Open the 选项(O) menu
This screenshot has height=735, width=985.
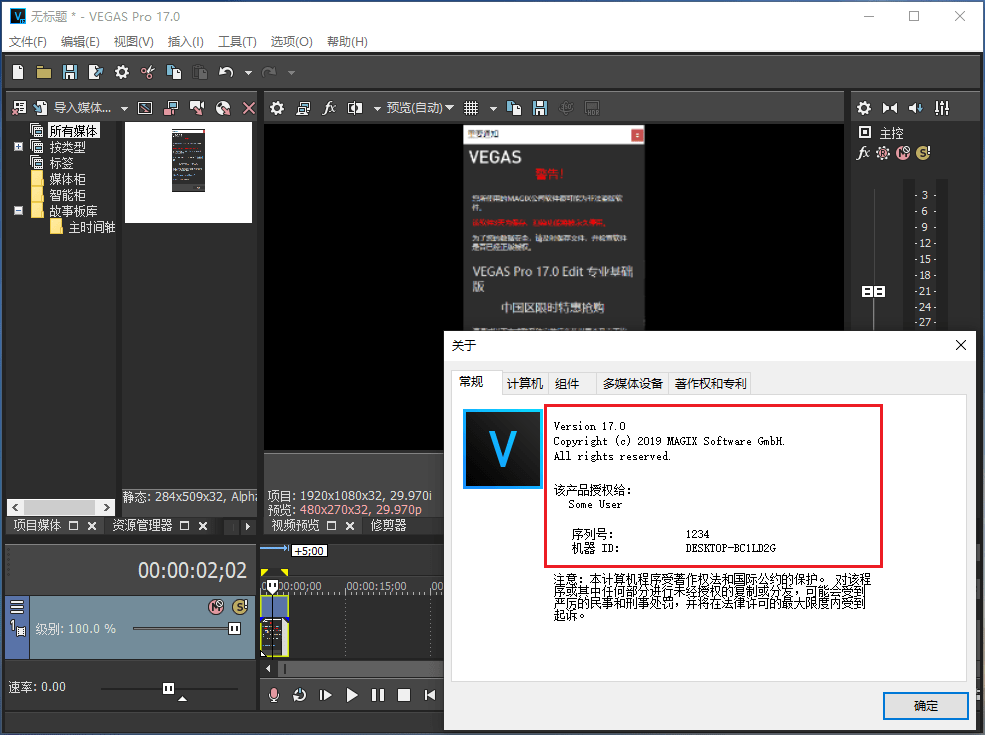[x=291, y=41]
